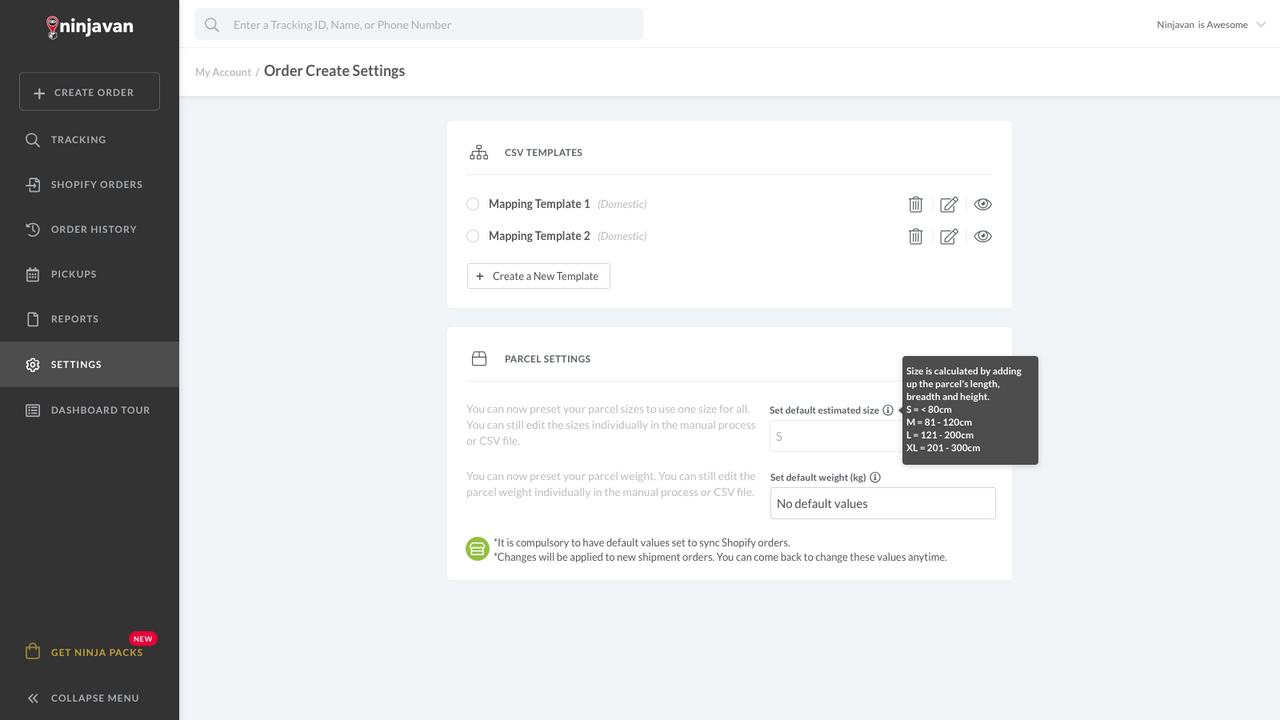
Task: Click the NEW badge on Ninja Packs
Action: click(x=143, y=639)
